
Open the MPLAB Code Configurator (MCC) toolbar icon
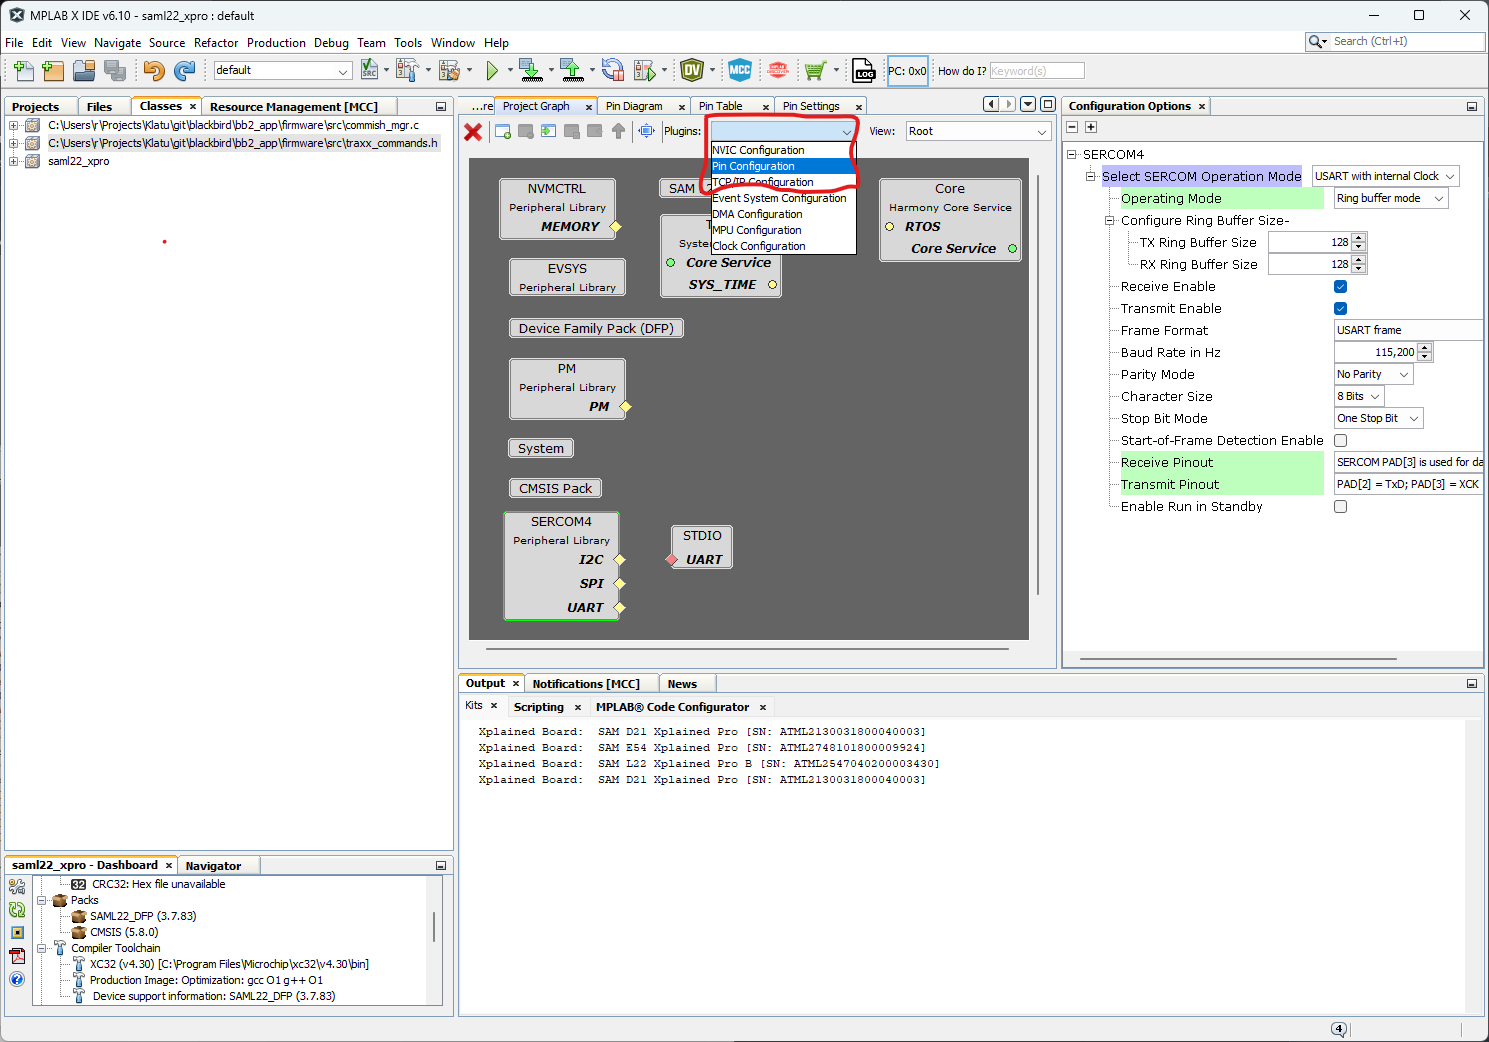[x=739, y=70]
